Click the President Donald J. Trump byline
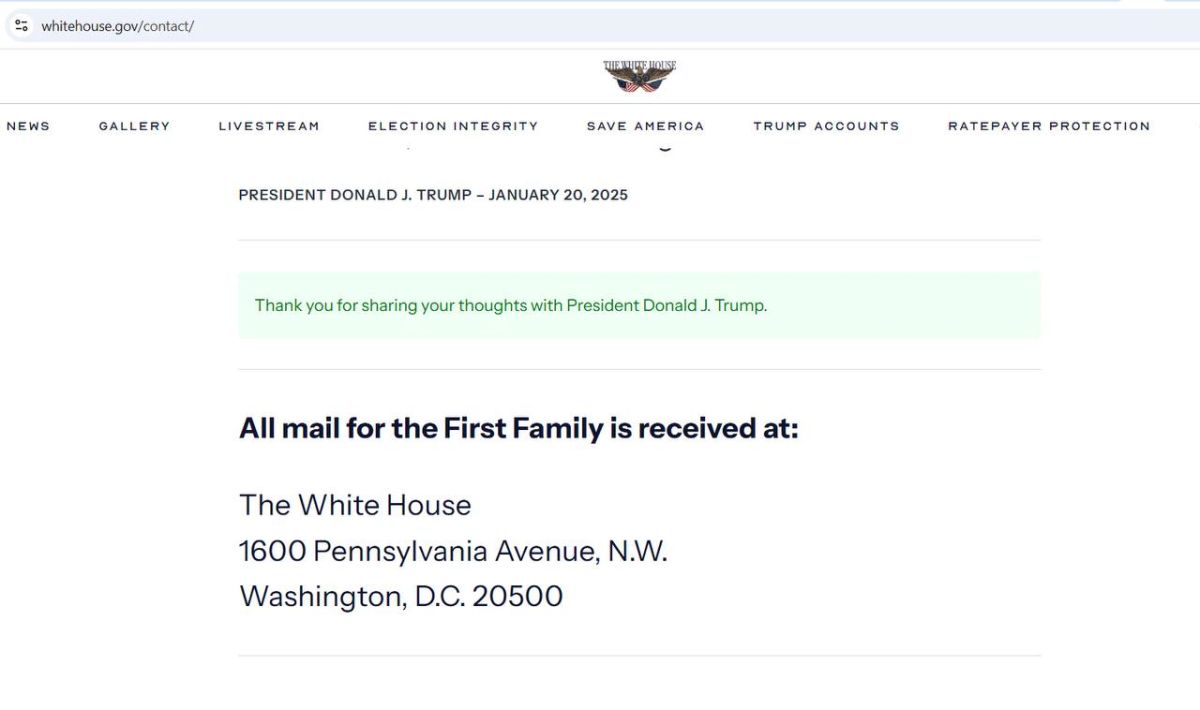 355,195
